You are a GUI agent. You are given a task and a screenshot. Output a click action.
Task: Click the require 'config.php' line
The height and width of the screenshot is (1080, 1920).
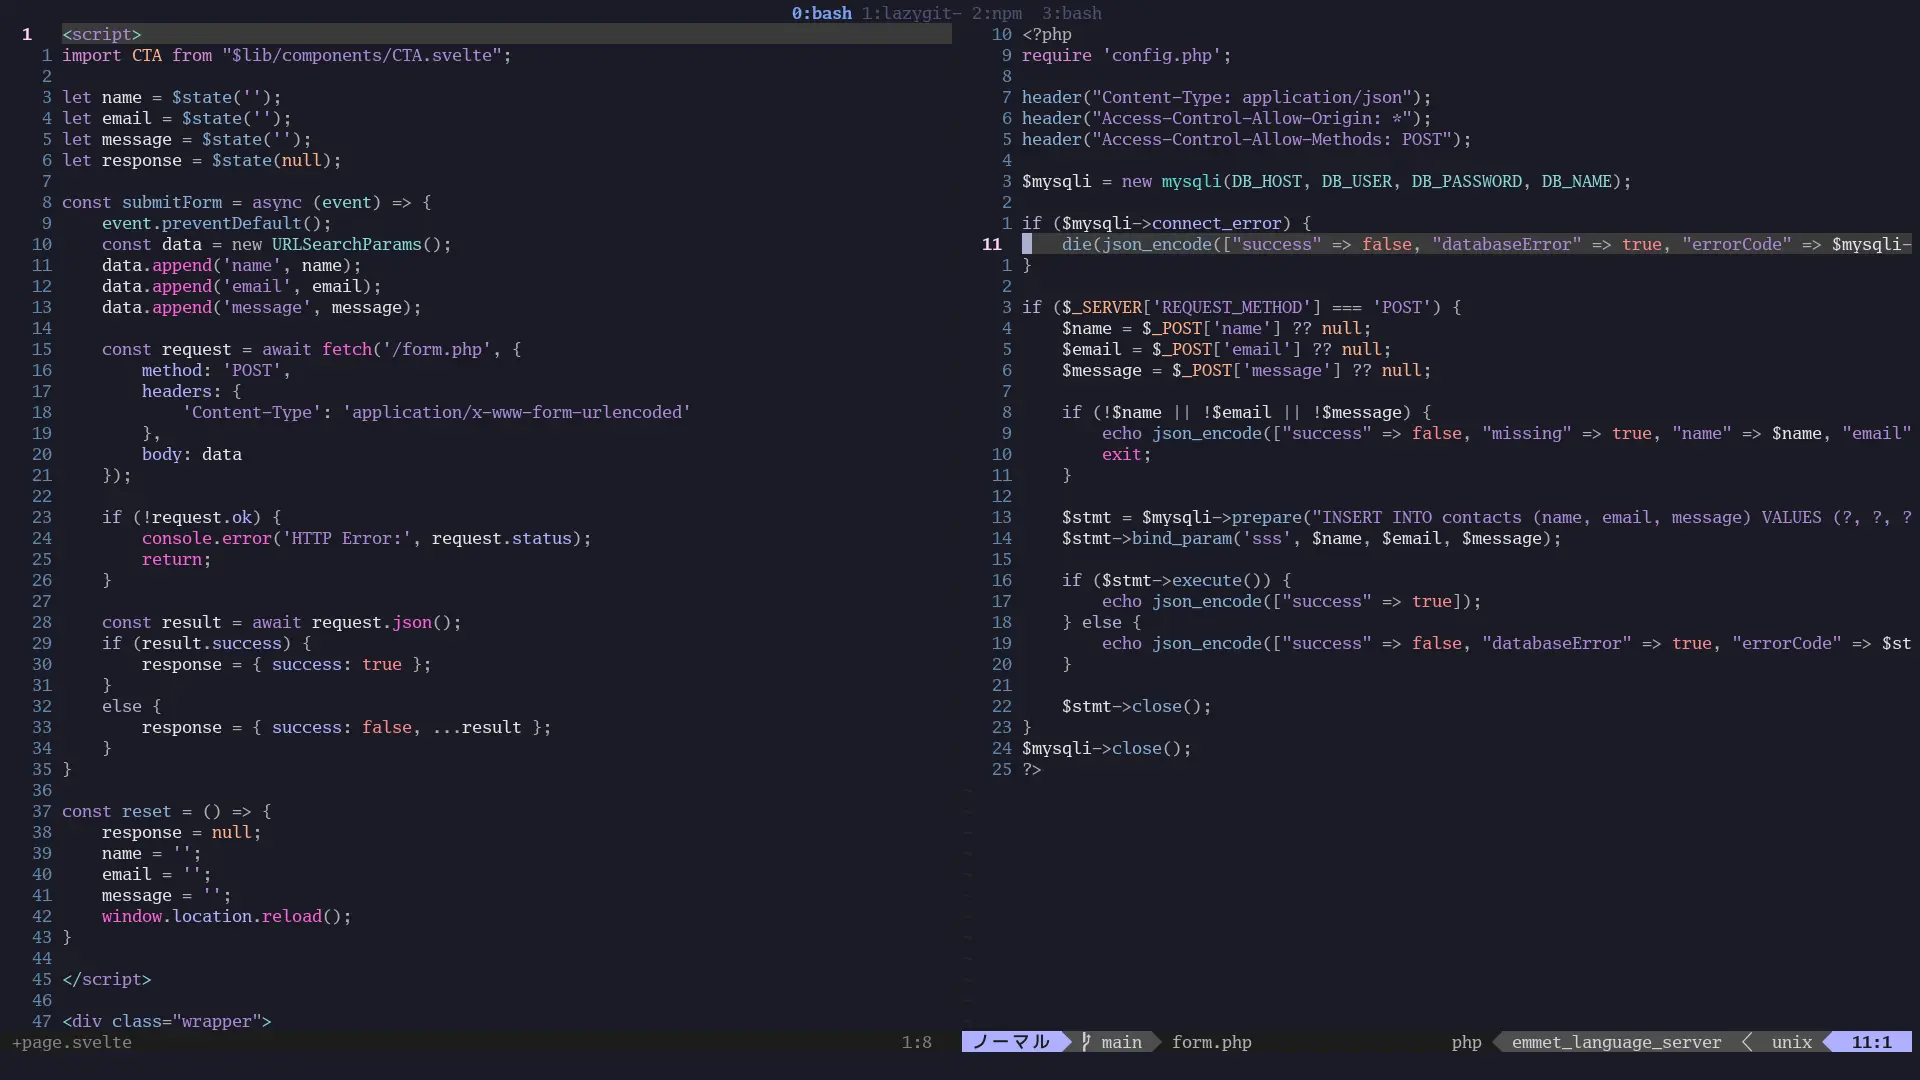pyautogui.click(x=1126, y=55)
